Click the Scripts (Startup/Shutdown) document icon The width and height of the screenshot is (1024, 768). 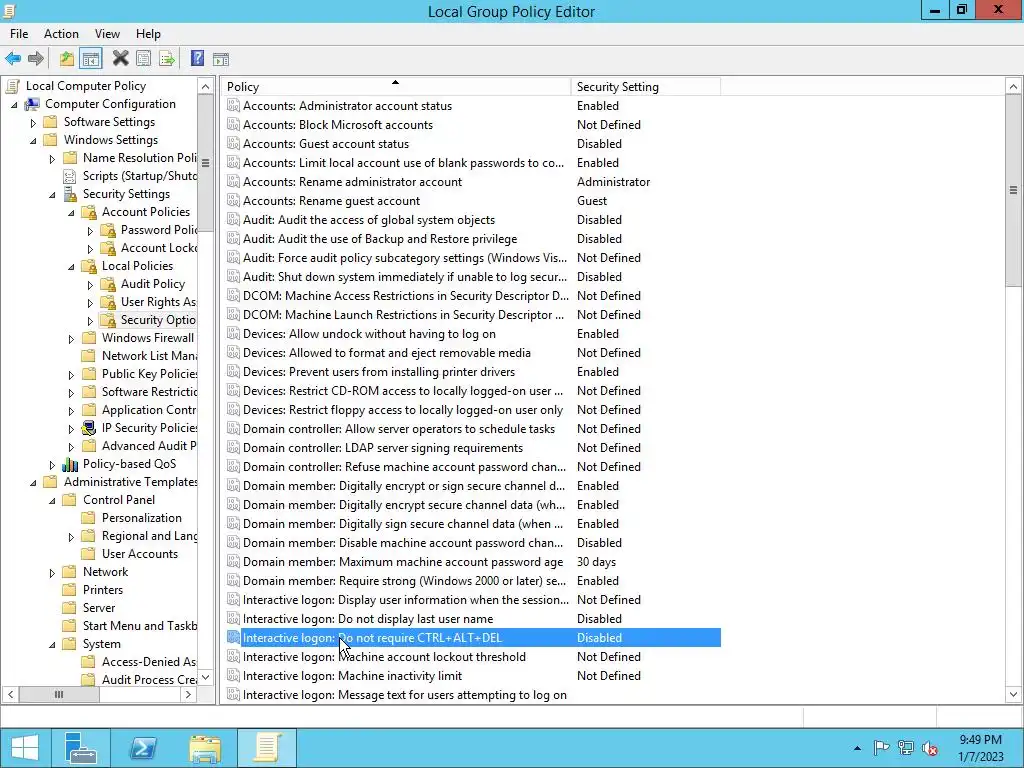pos(69,176)
